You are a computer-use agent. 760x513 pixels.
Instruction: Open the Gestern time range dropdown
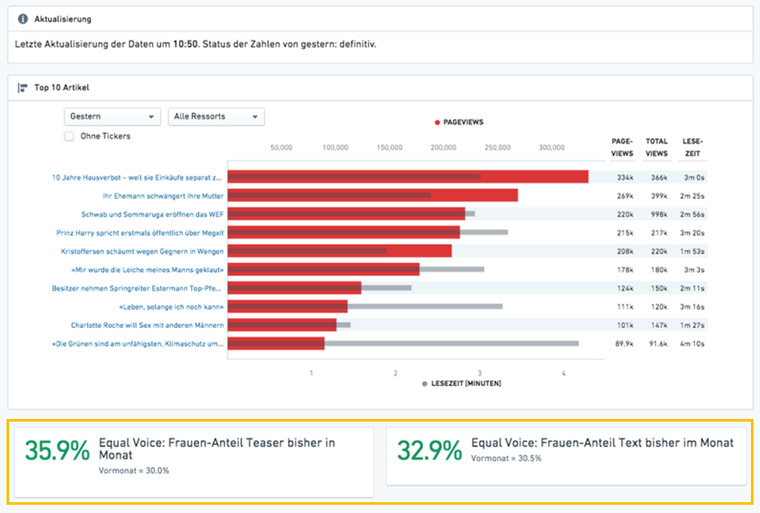tap(112, 116)
